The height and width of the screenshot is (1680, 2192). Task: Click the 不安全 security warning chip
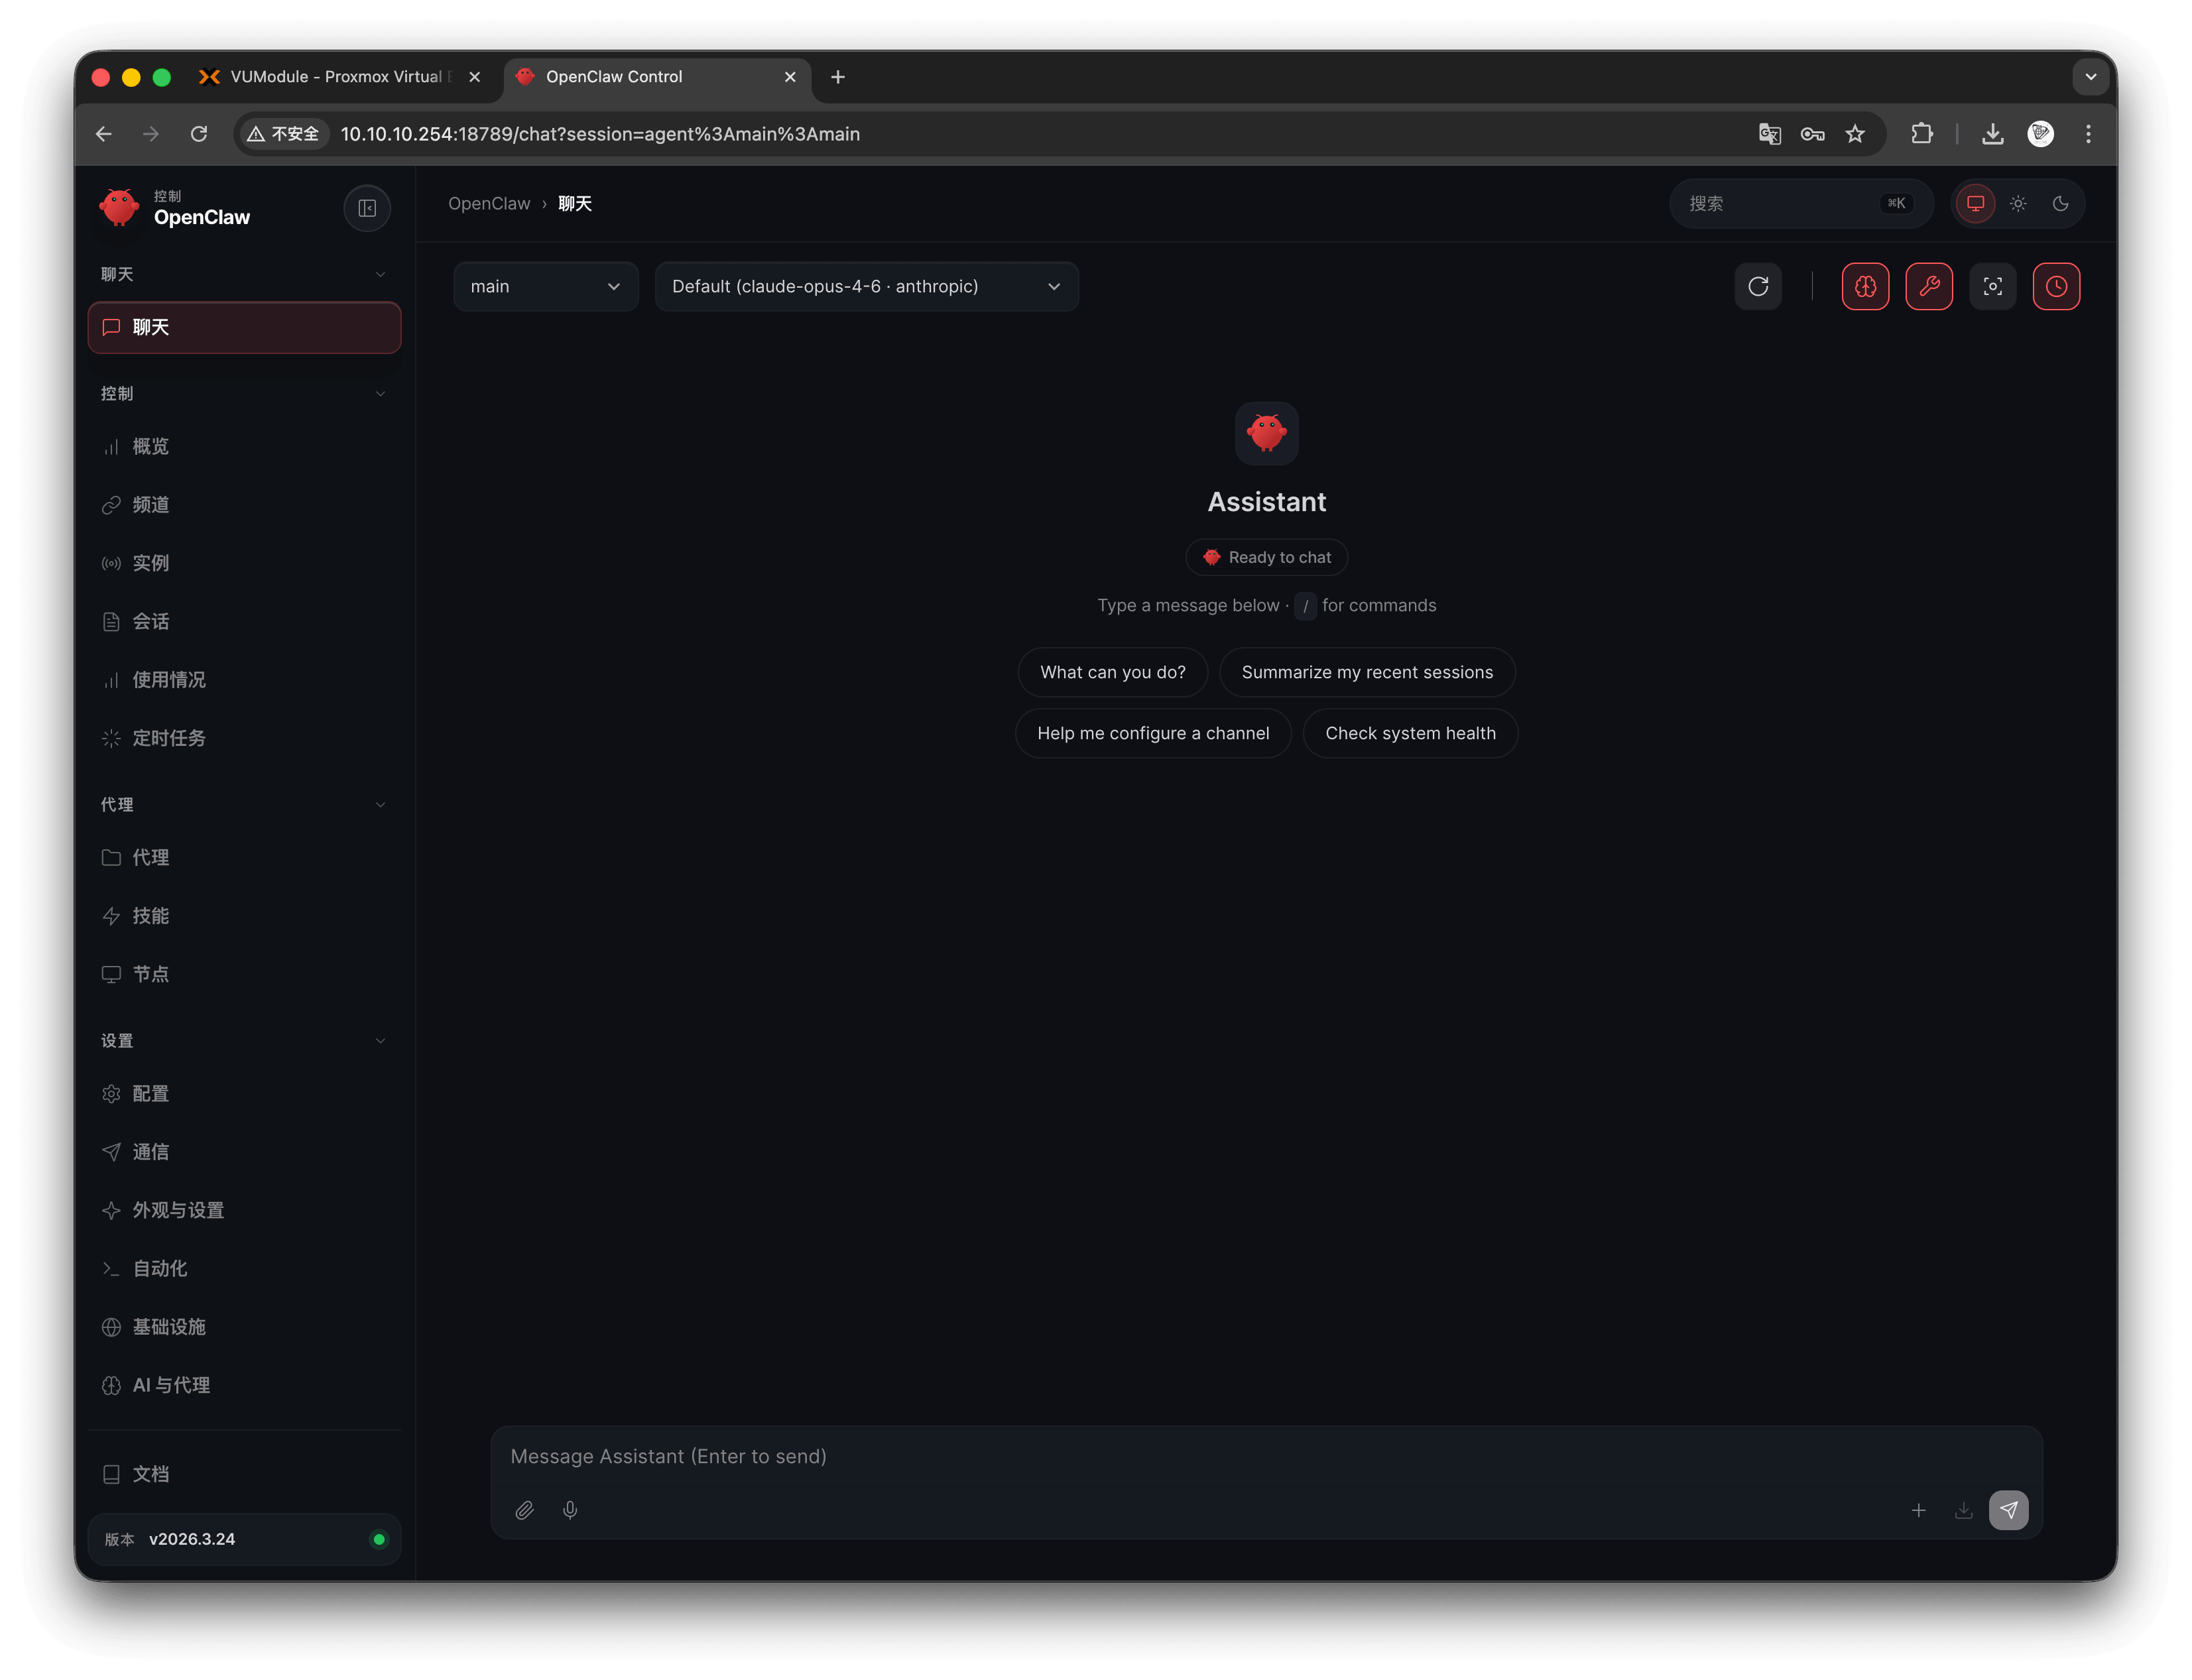point(284,134)
